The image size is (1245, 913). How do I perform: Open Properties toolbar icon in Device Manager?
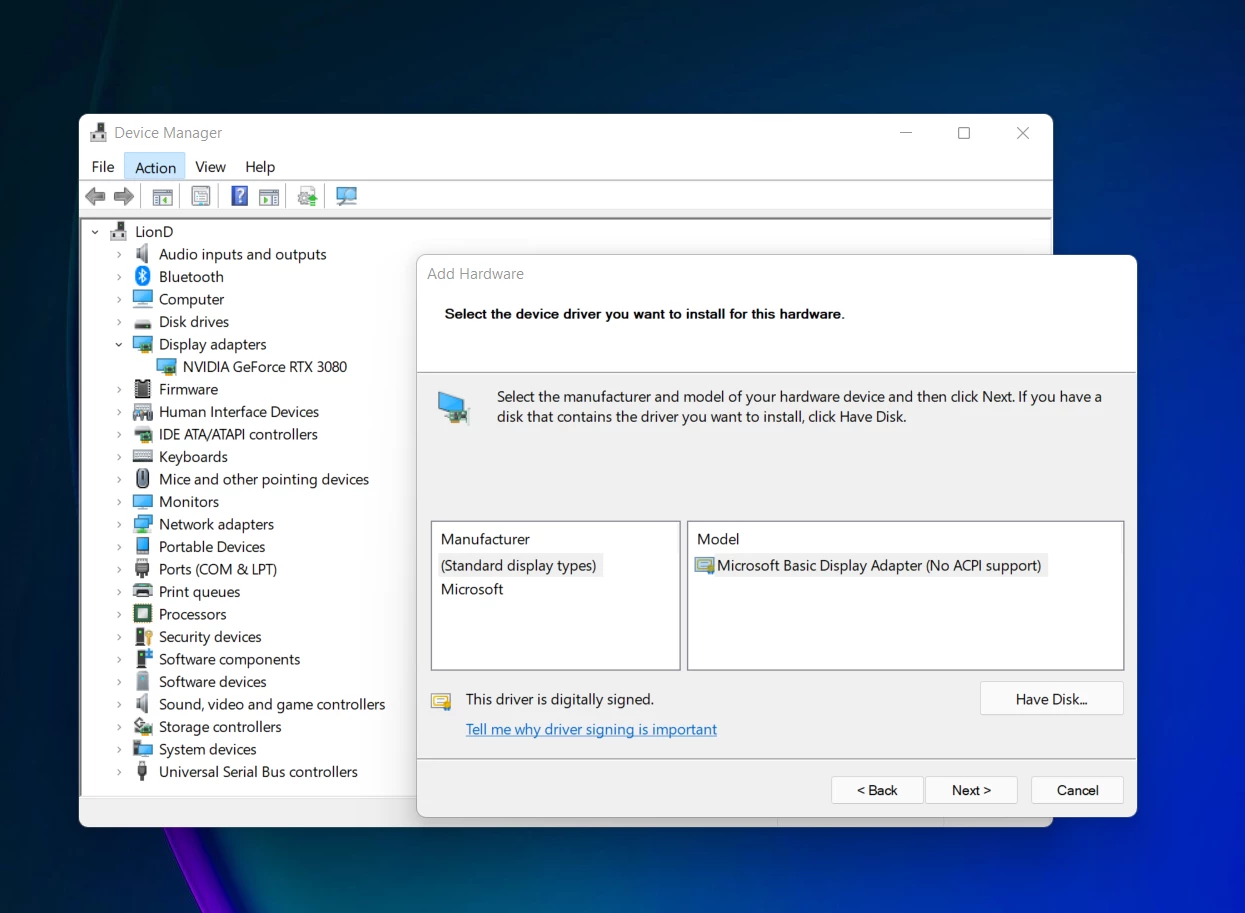tap(201, 196)
